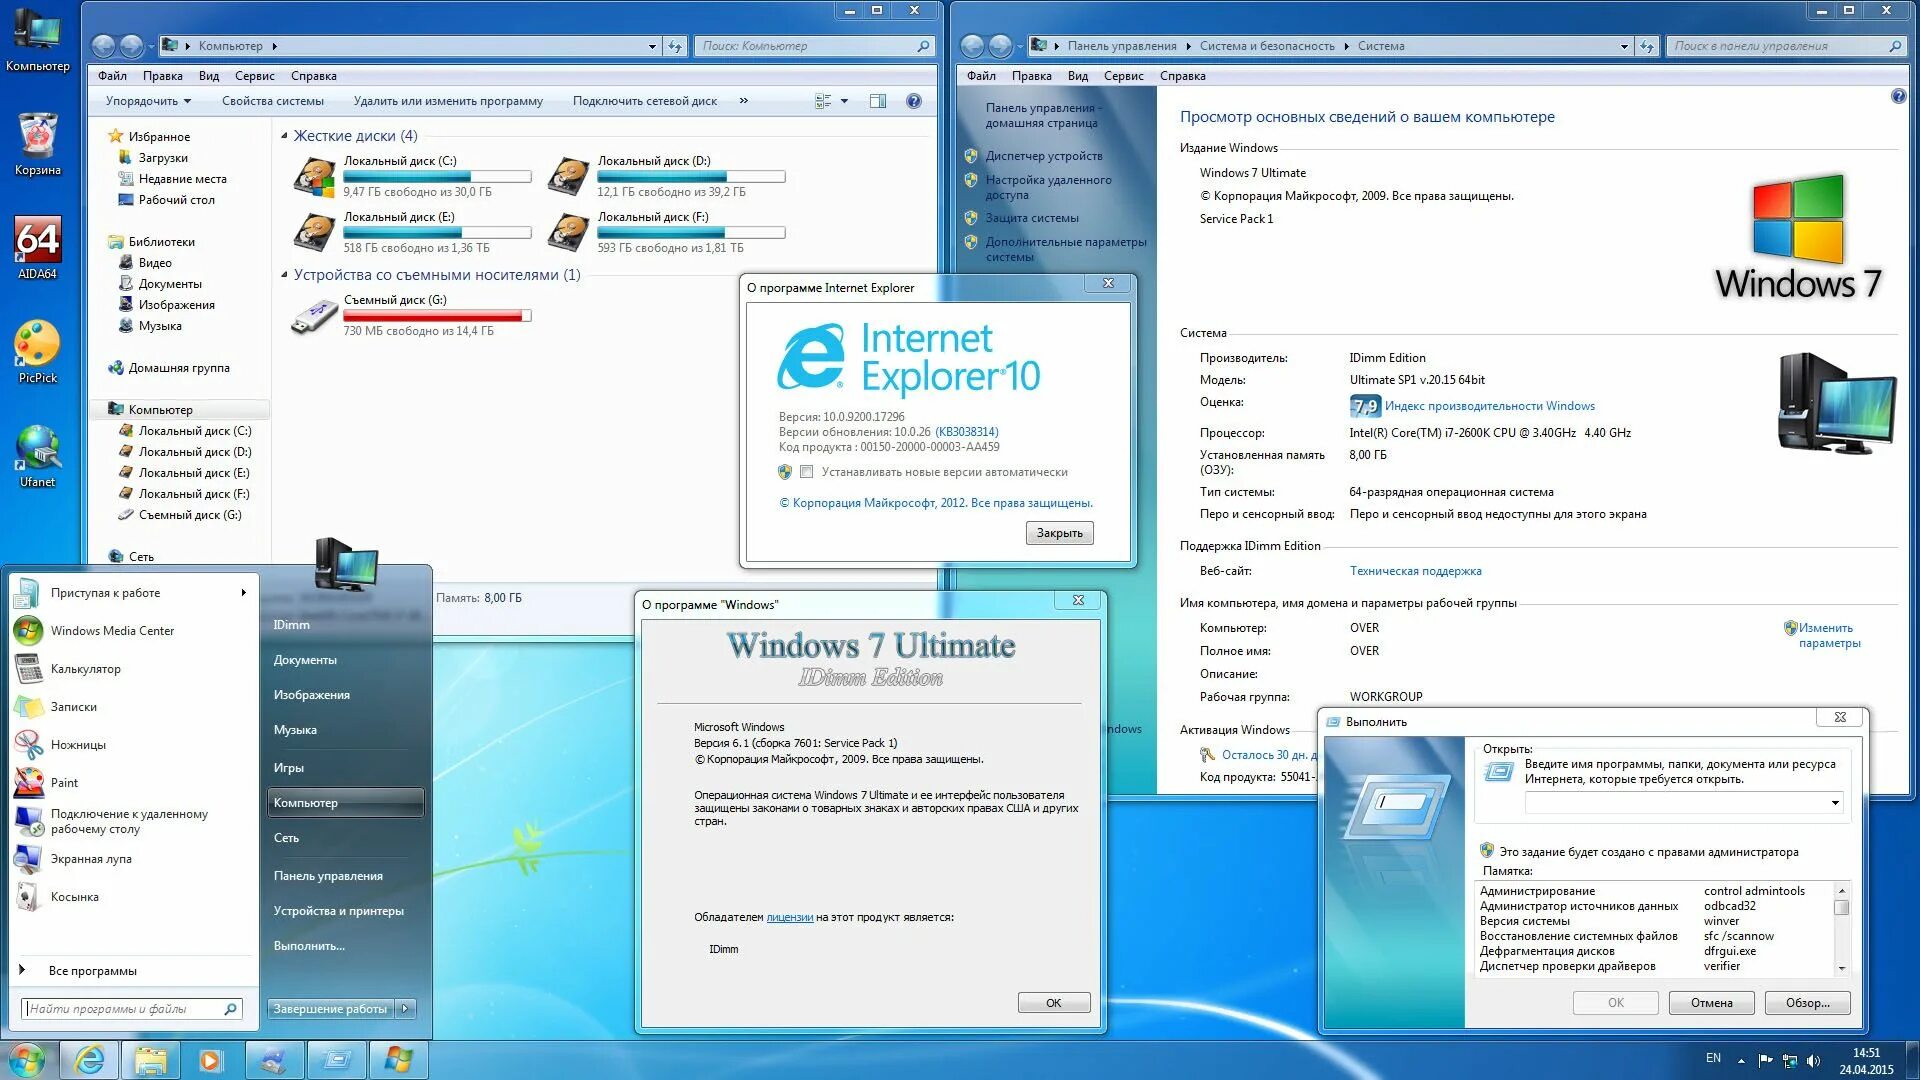Select Устройства и принтеры in Start menu
1920x1080 pixels.
[339, 911]
